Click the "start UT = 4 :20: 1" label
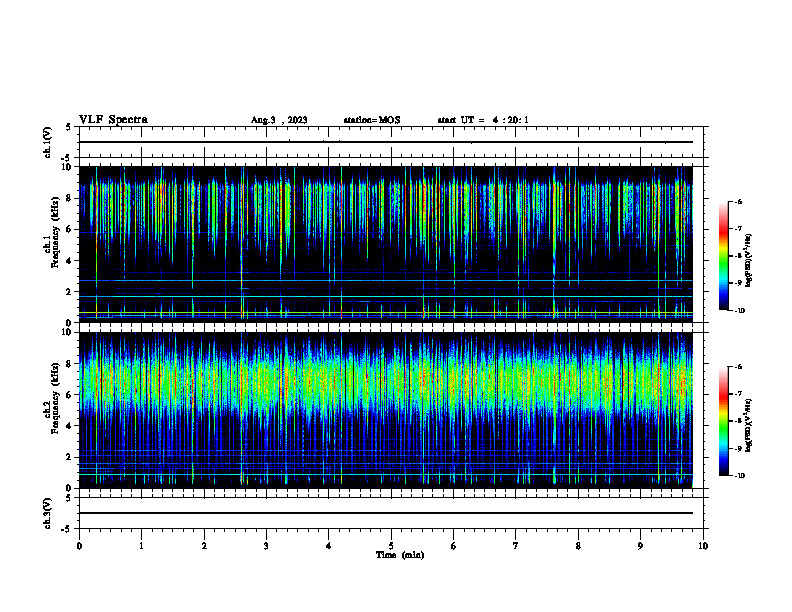The width and height of the screenshot is (792, 612). click(483, 120)
